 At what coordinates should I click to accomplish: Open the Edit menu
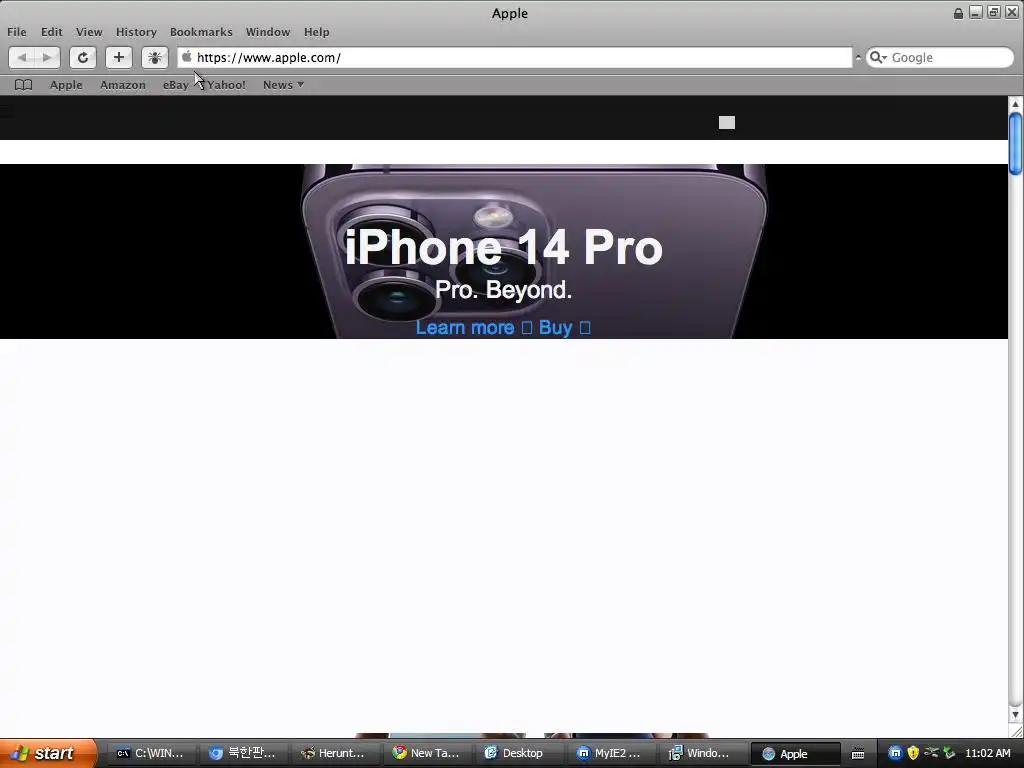pyautogui.click(x=52, y=32)
